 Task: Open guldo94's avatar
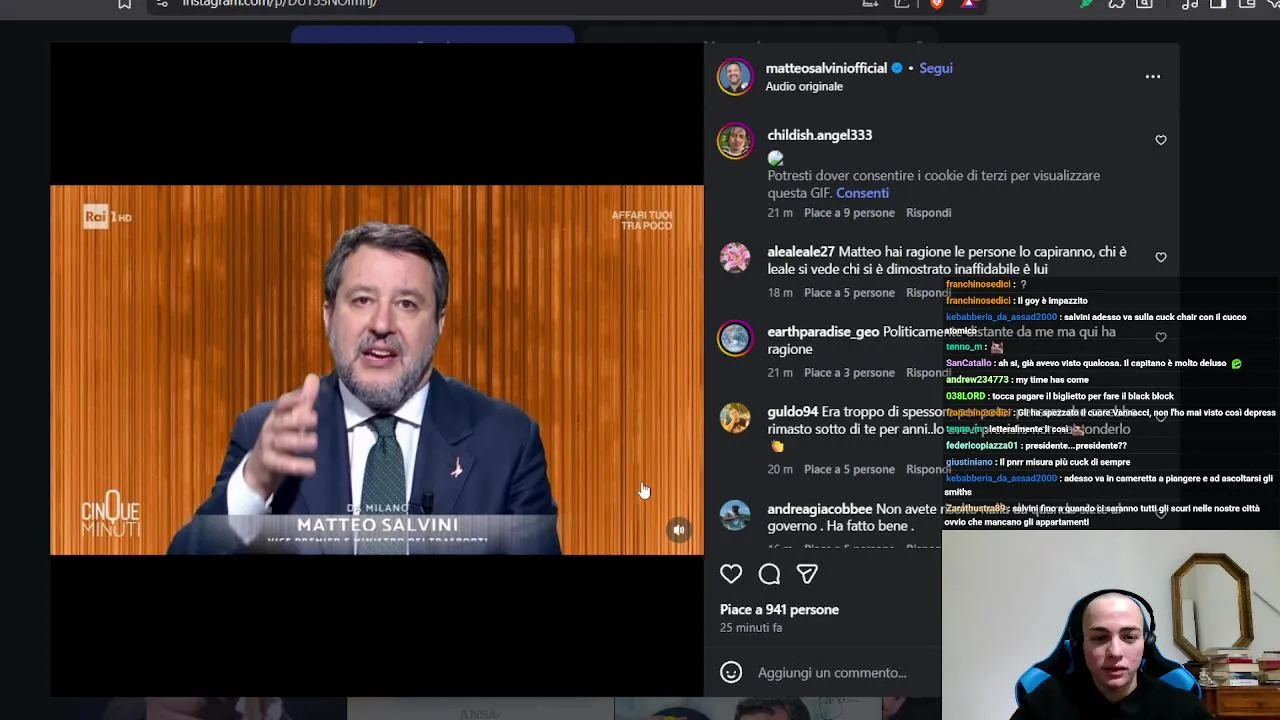coord(735,418)
